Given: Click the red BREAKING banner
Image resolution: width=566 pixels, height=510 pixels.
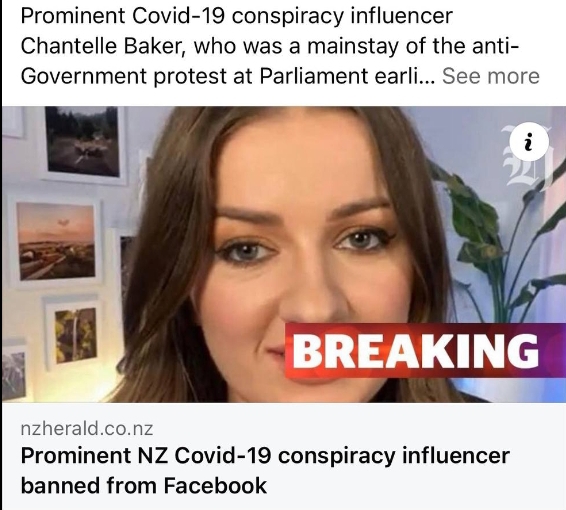Looking at the screenshot, I should pos(425,350).
